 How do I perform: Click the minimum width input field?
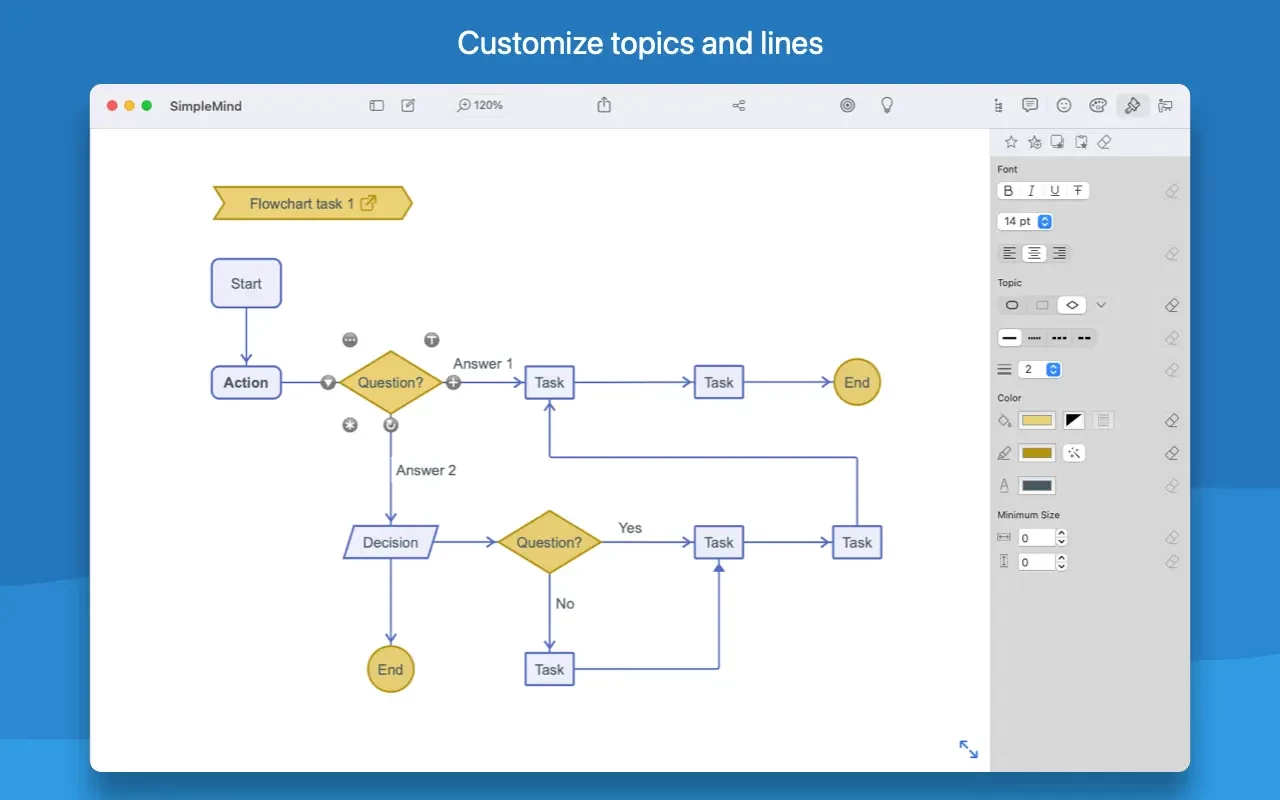click(x=1037, y=538)
